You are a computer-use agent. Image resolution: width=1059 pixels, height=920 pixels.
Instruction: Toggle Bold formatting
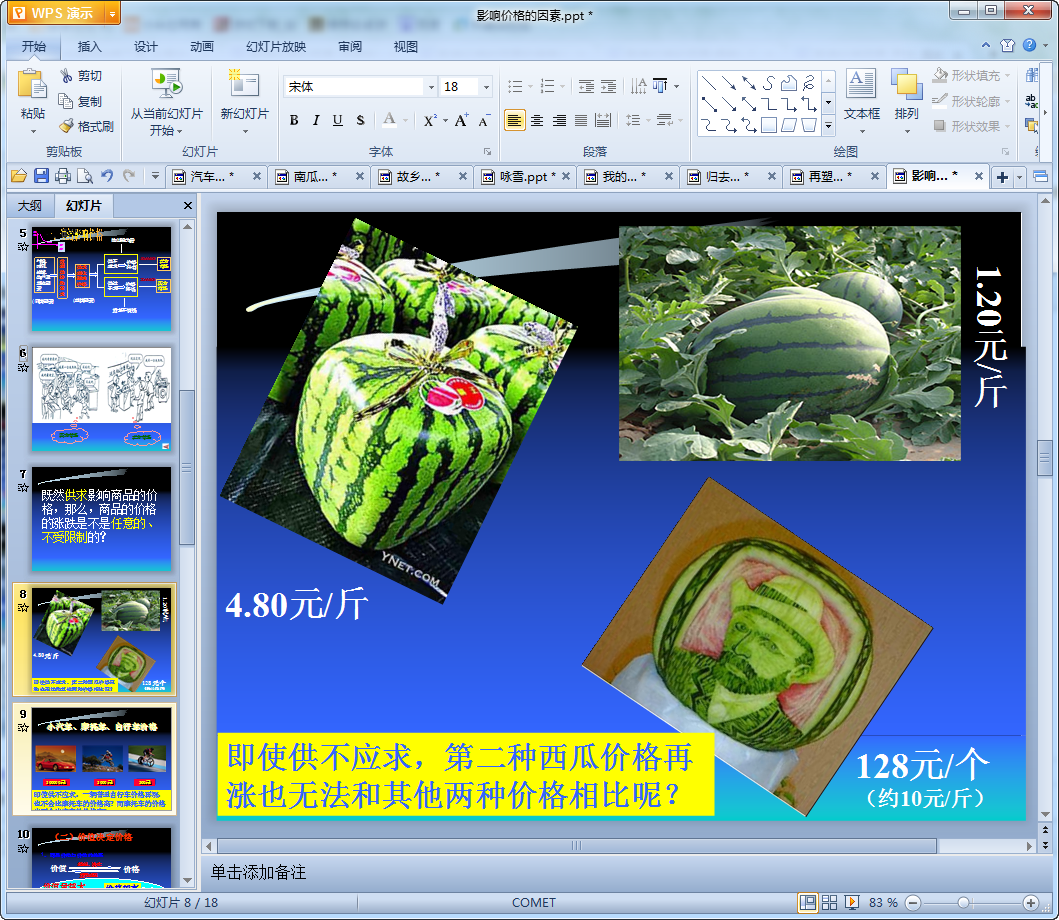coord(294,120)
